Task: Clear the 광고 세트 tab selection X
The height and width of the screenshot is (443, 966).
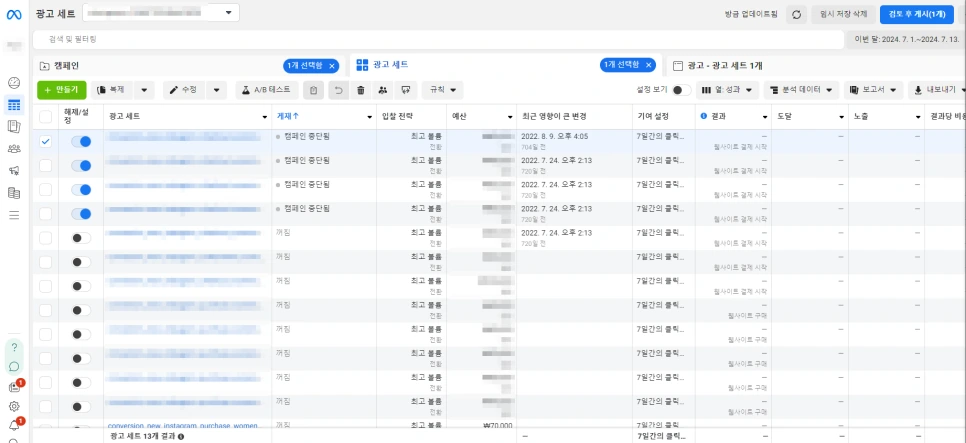Action: coord(649,65)
